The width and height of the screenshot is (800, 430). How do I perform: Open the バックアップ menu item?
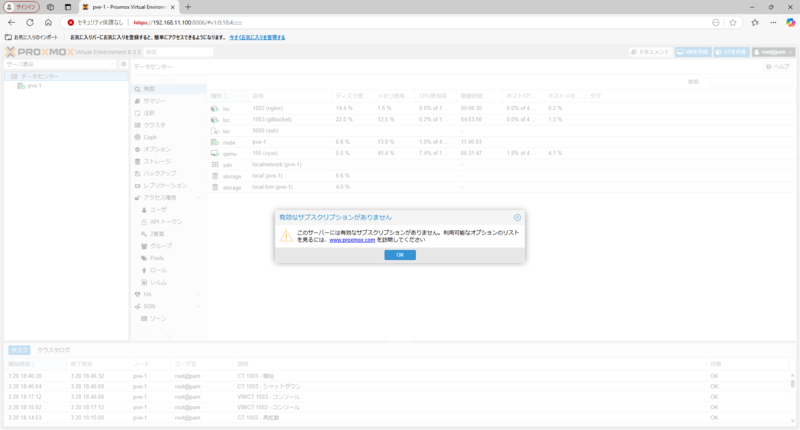pos(168,173)
